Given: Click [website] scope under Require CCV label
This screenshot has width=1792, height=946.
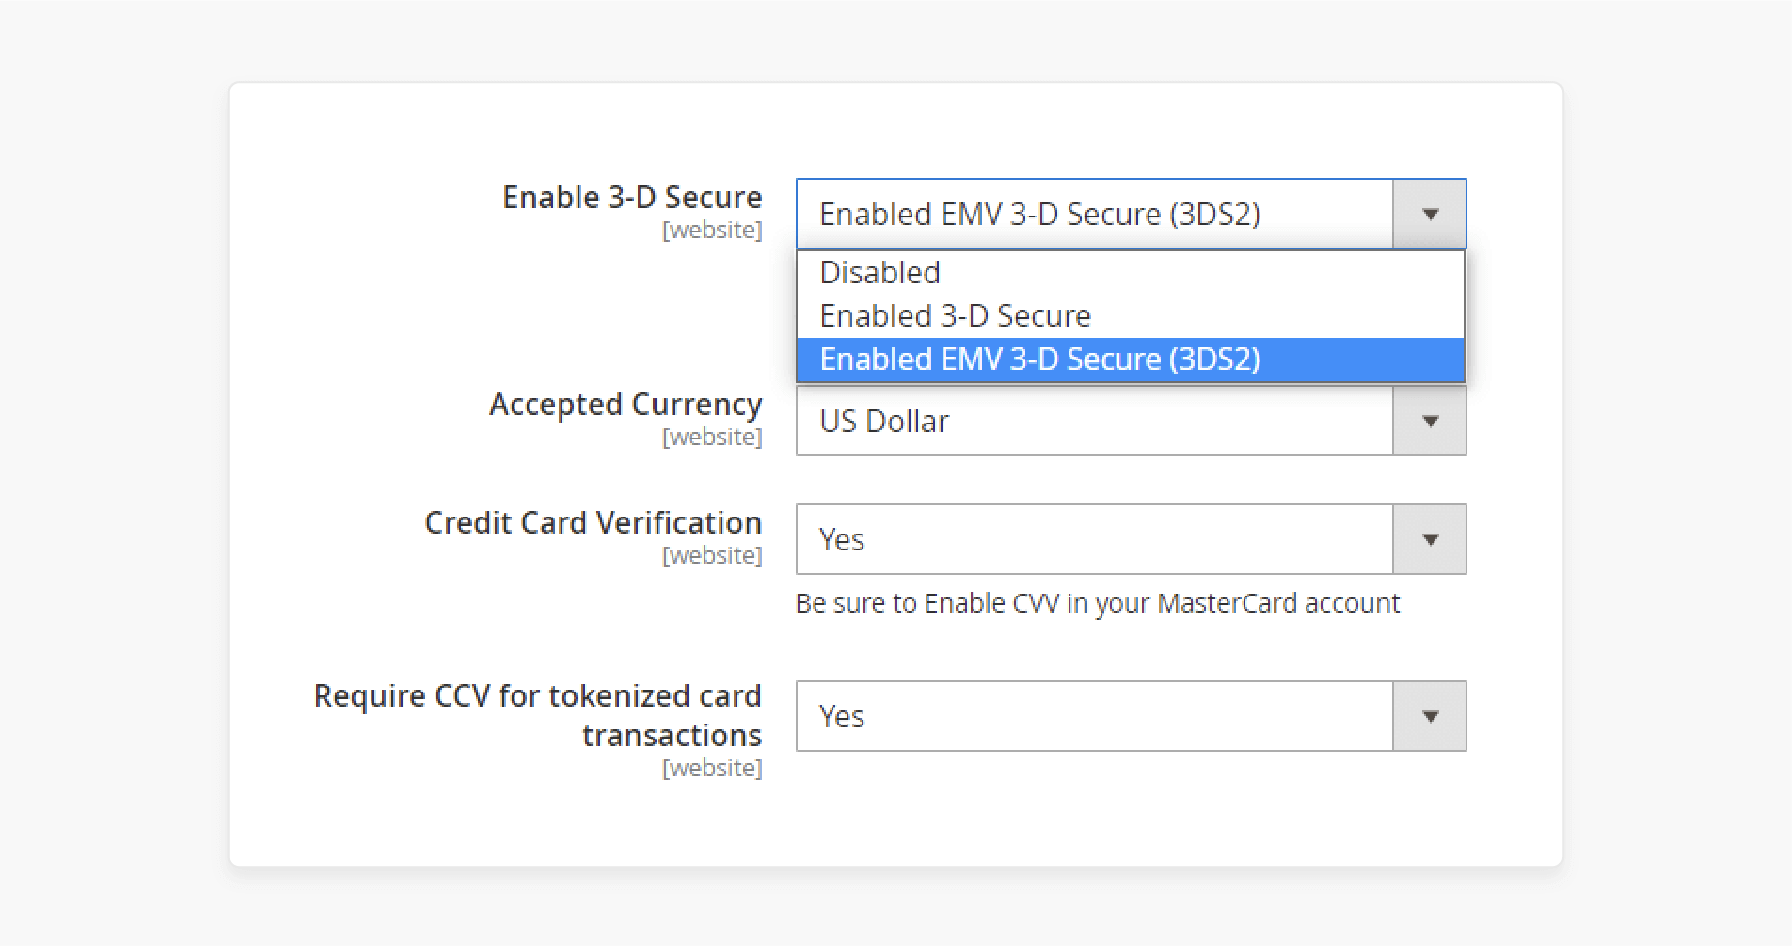Looking at the screenshot, I should [x=712, y=768].
